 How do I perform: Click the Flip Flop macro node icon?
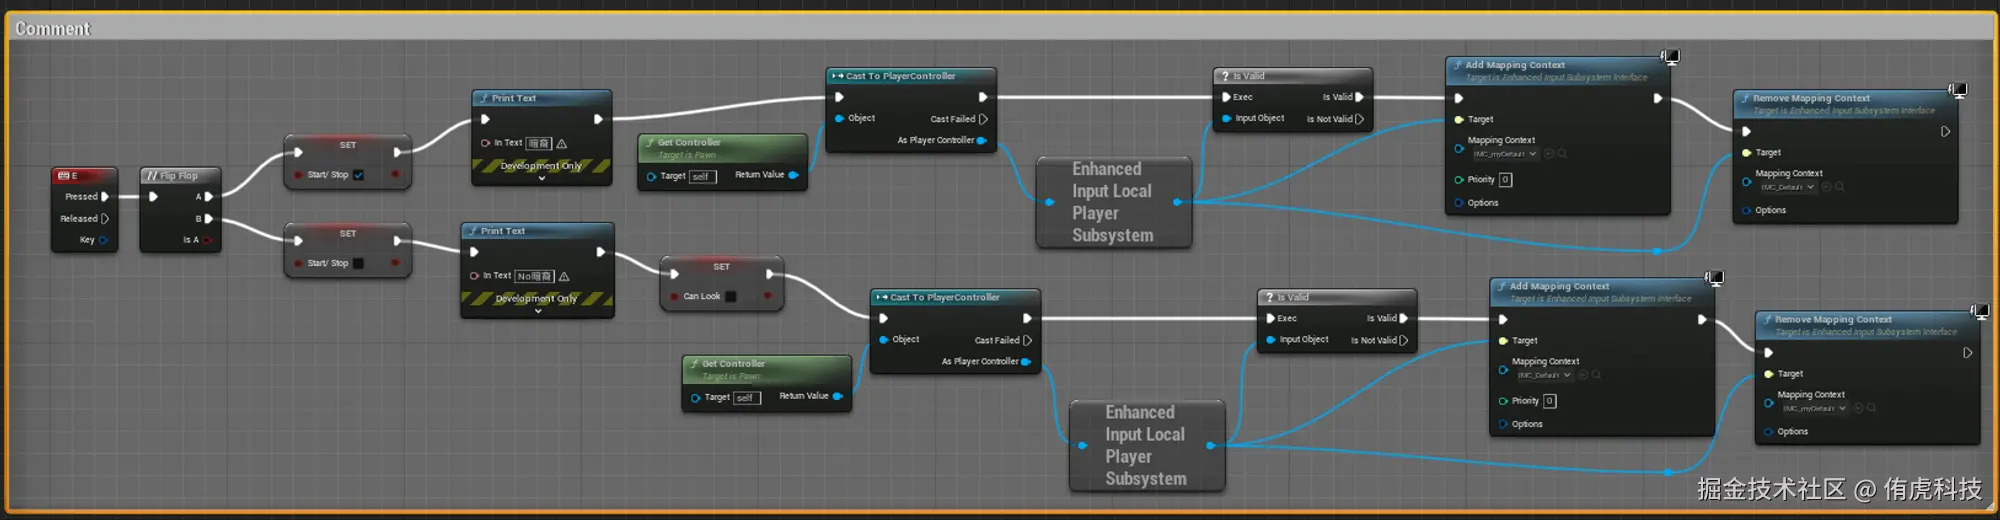tap(152, 176)
